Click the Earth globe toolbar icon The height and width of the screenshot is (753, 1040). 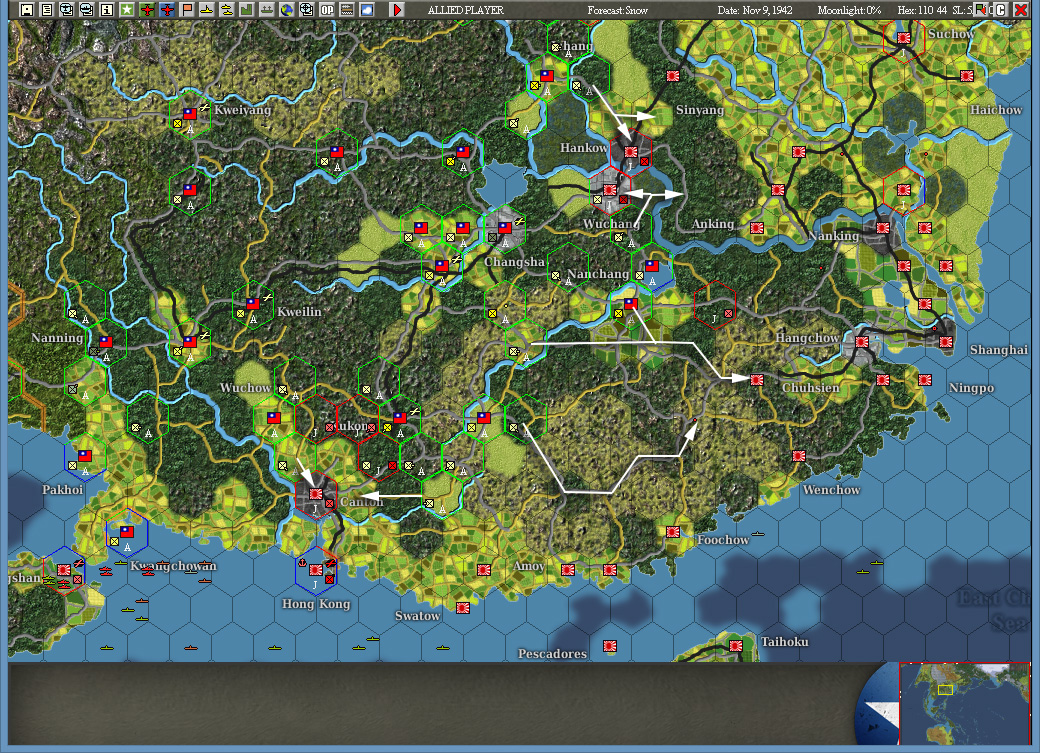tap(287, 9)
